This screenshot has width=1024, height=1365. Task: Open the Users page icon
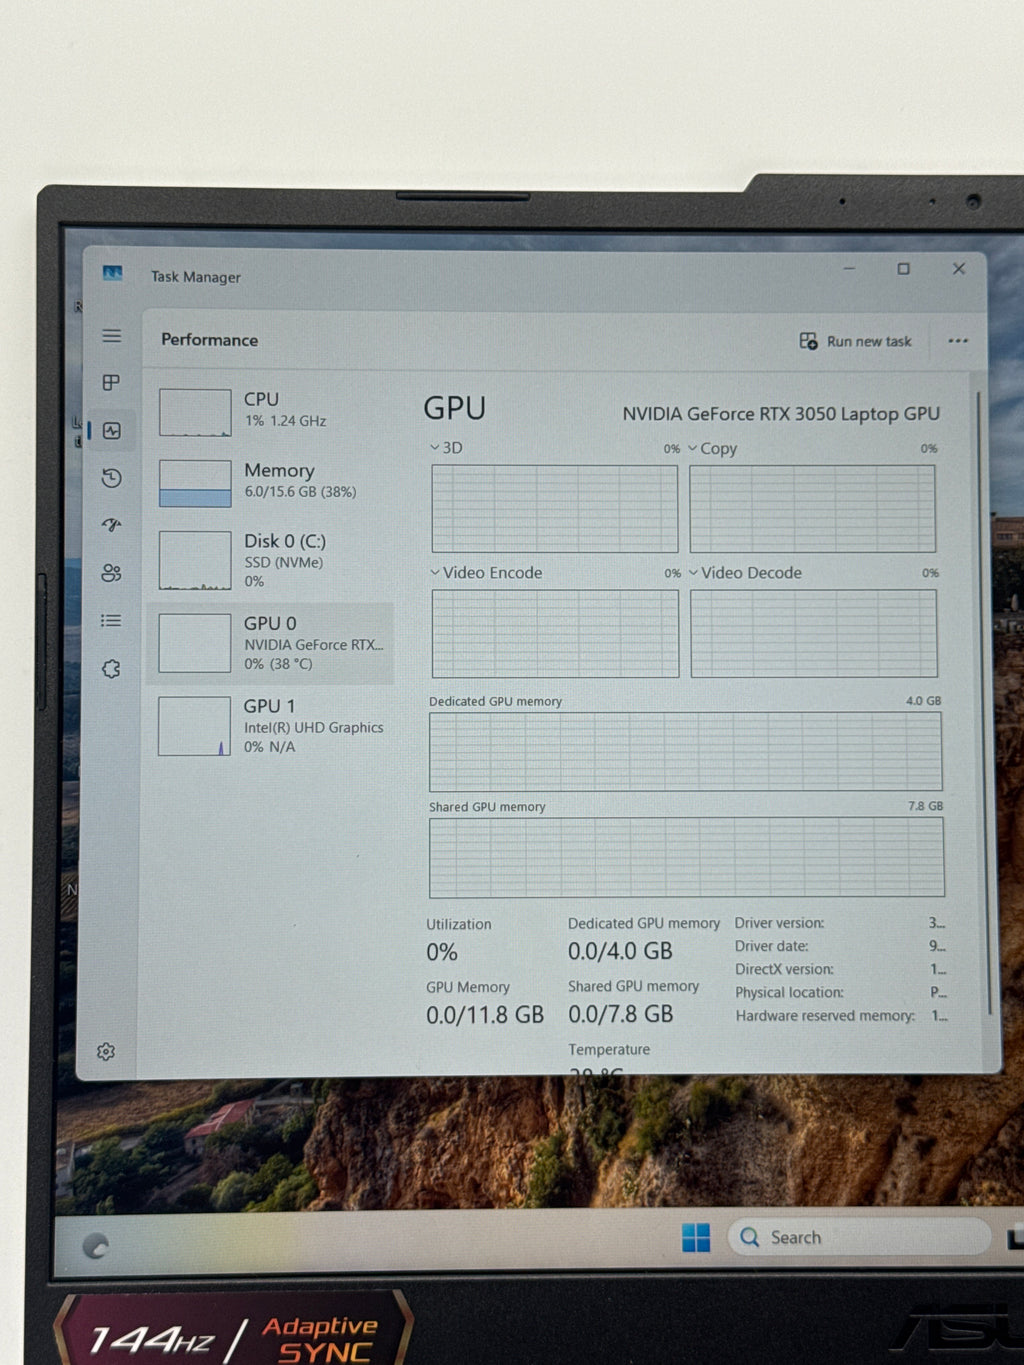(111, 573)
